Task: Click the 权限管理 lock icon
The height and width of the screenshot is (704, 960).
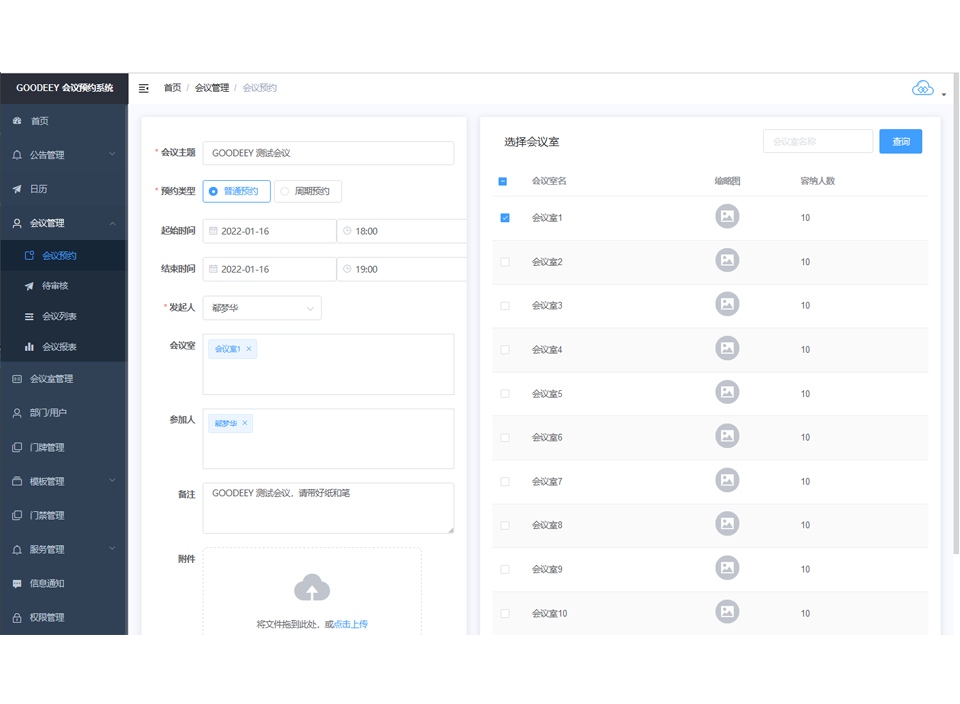Action: (x=17, y=617)
